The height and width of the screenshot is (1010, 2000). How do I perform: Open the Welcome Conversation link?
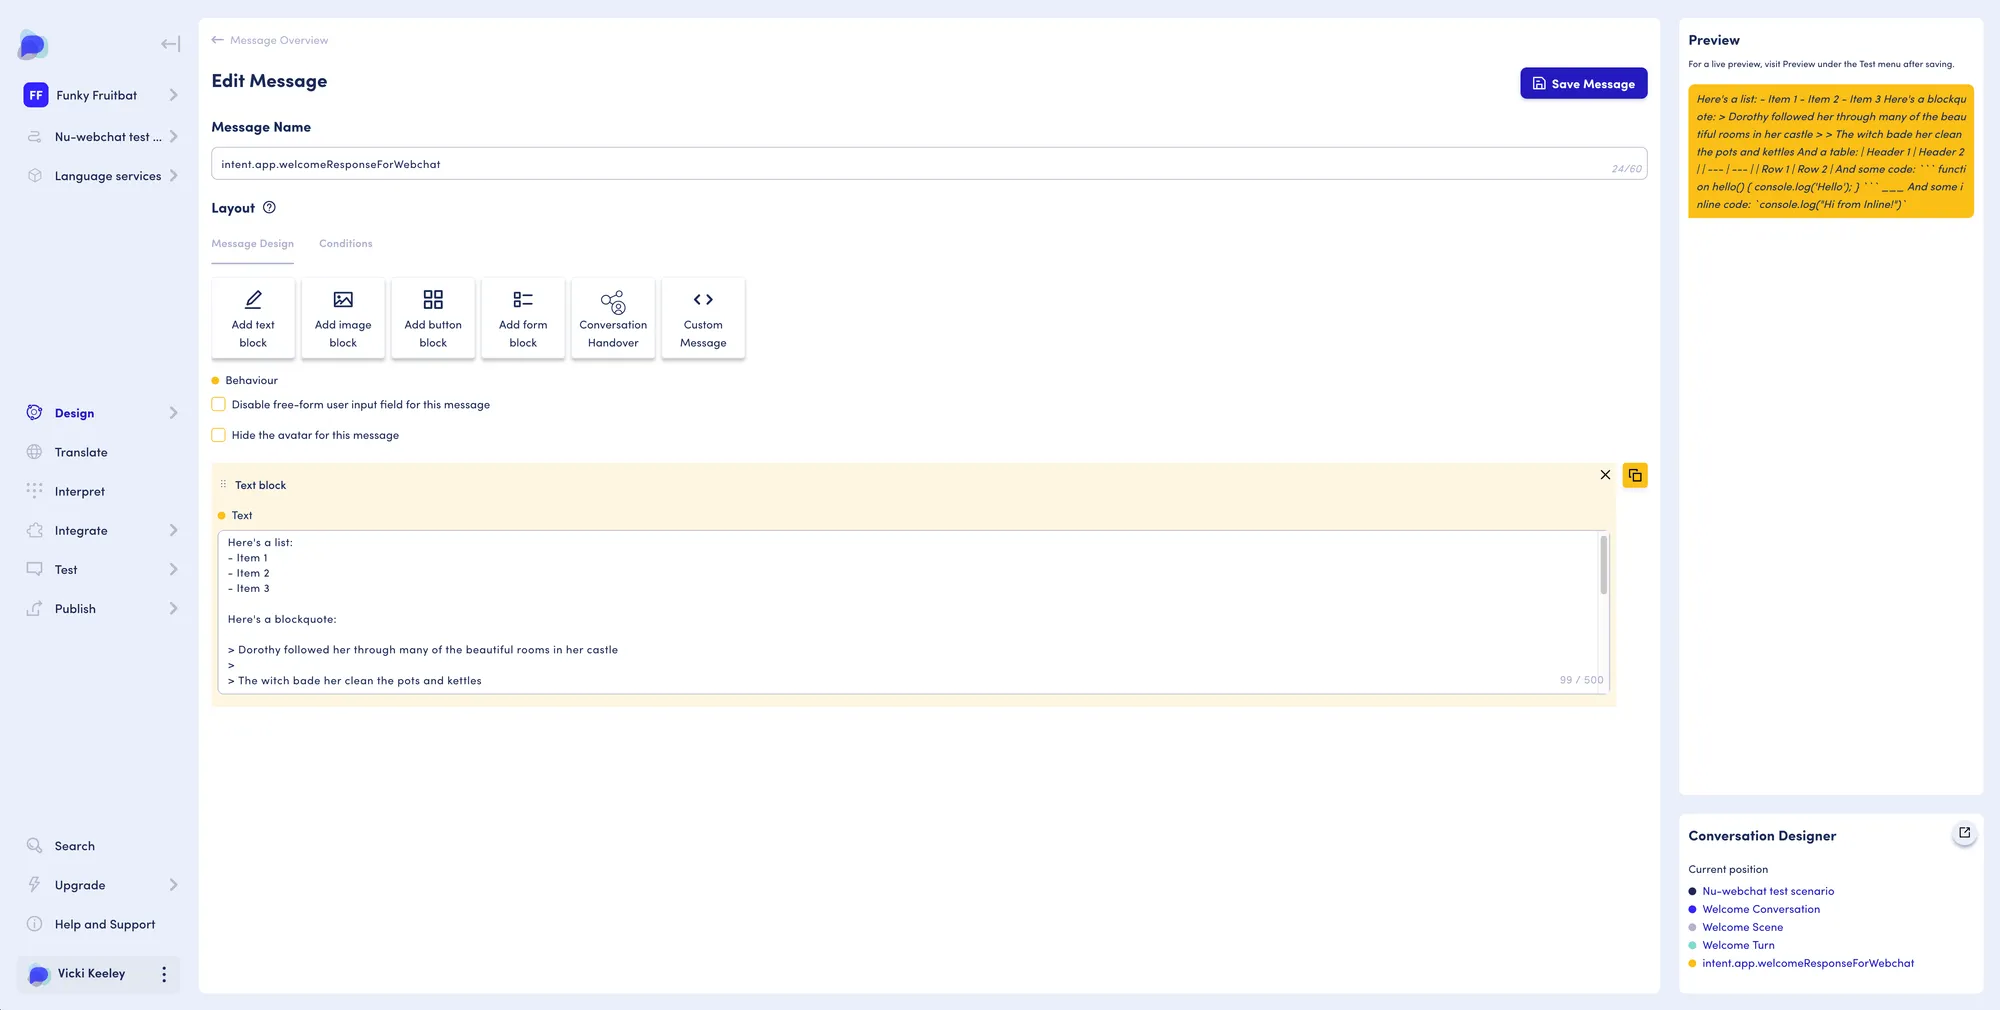pos(1761,909)
